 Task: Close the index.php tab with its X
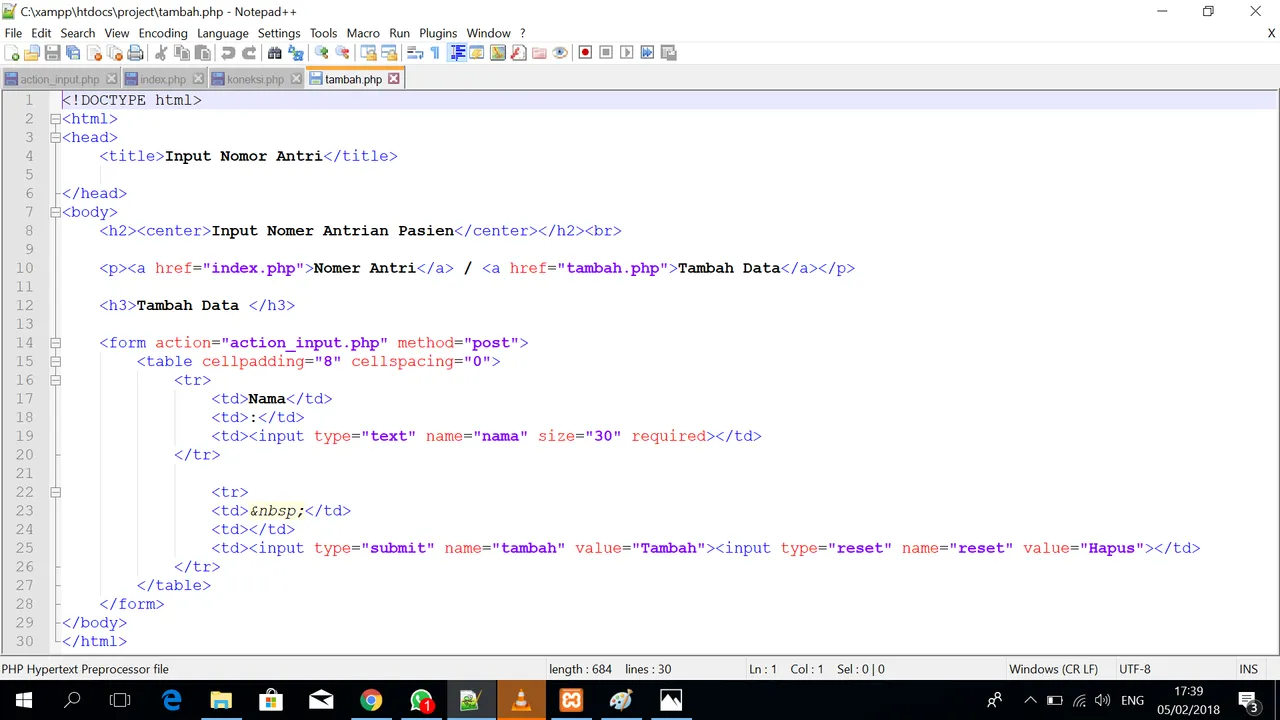coord(198,79)
